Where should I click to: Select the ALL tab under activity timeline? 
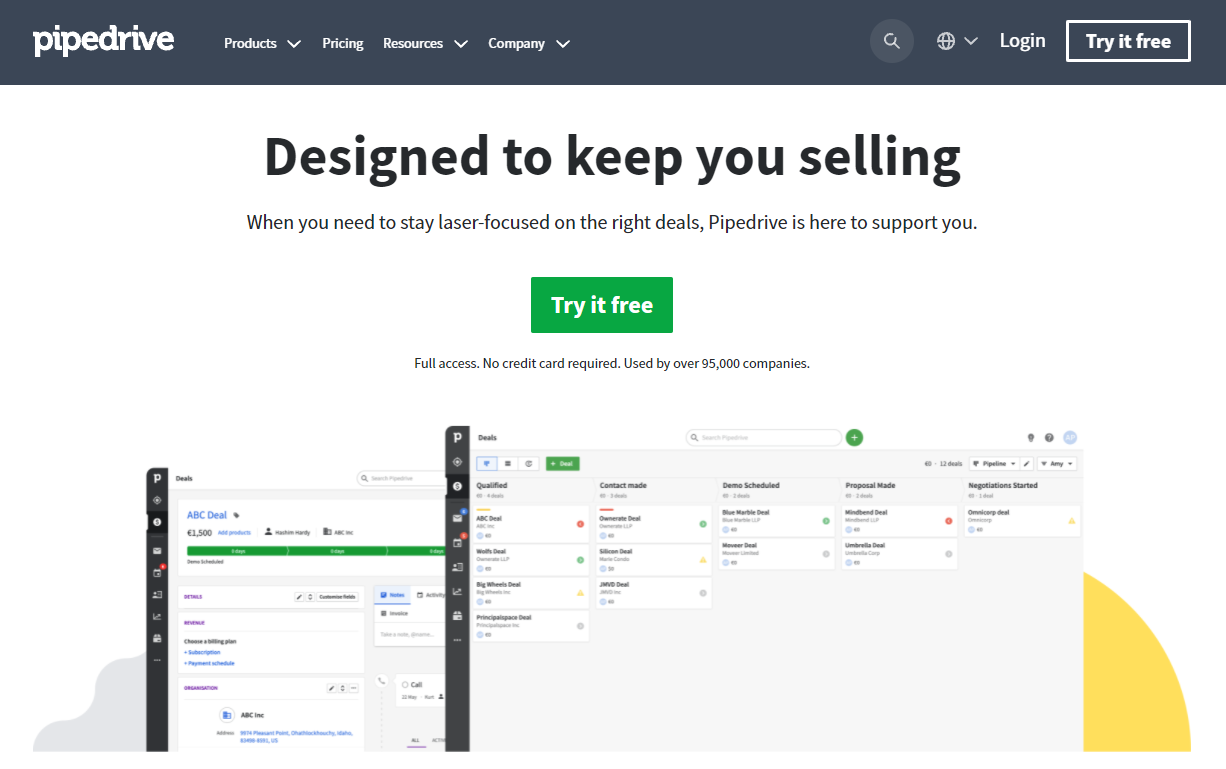click(415, 740)
